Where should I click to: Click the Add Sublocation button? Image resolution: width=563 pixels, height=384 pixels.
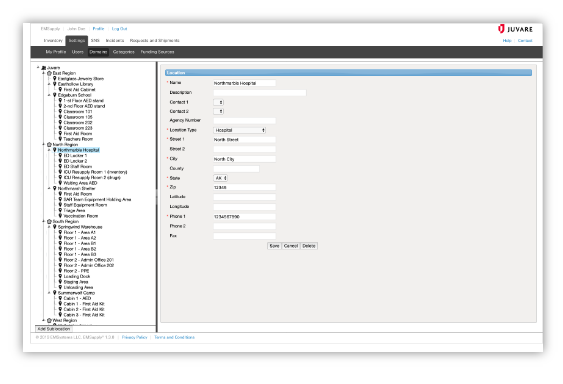54,329
